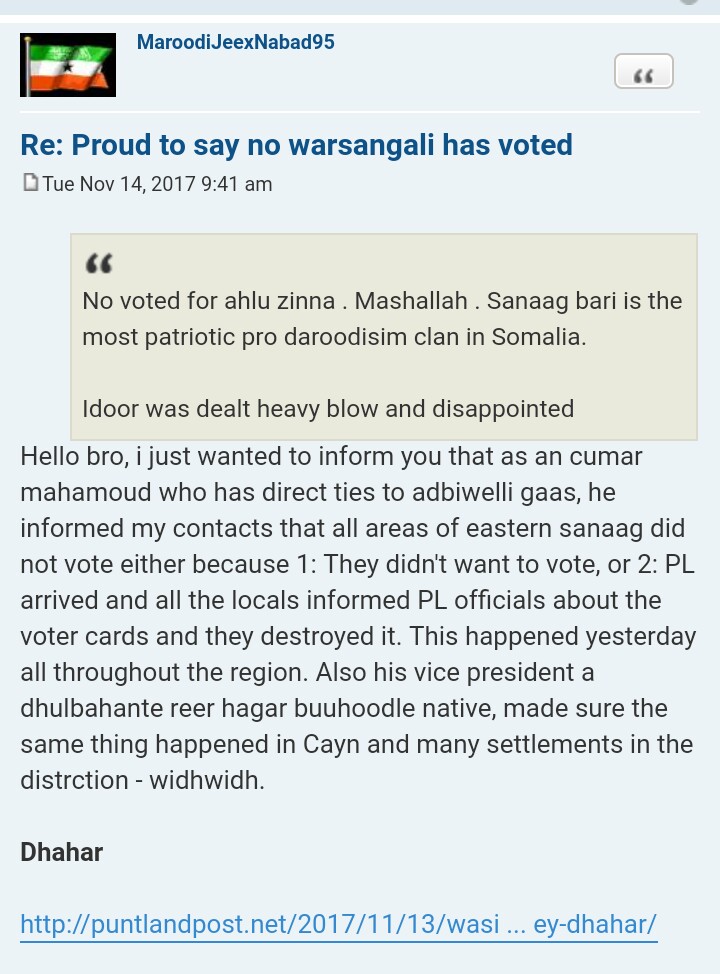Click the quoted line "most patriotic pro daroodisim clan"

tap(334, 337)
